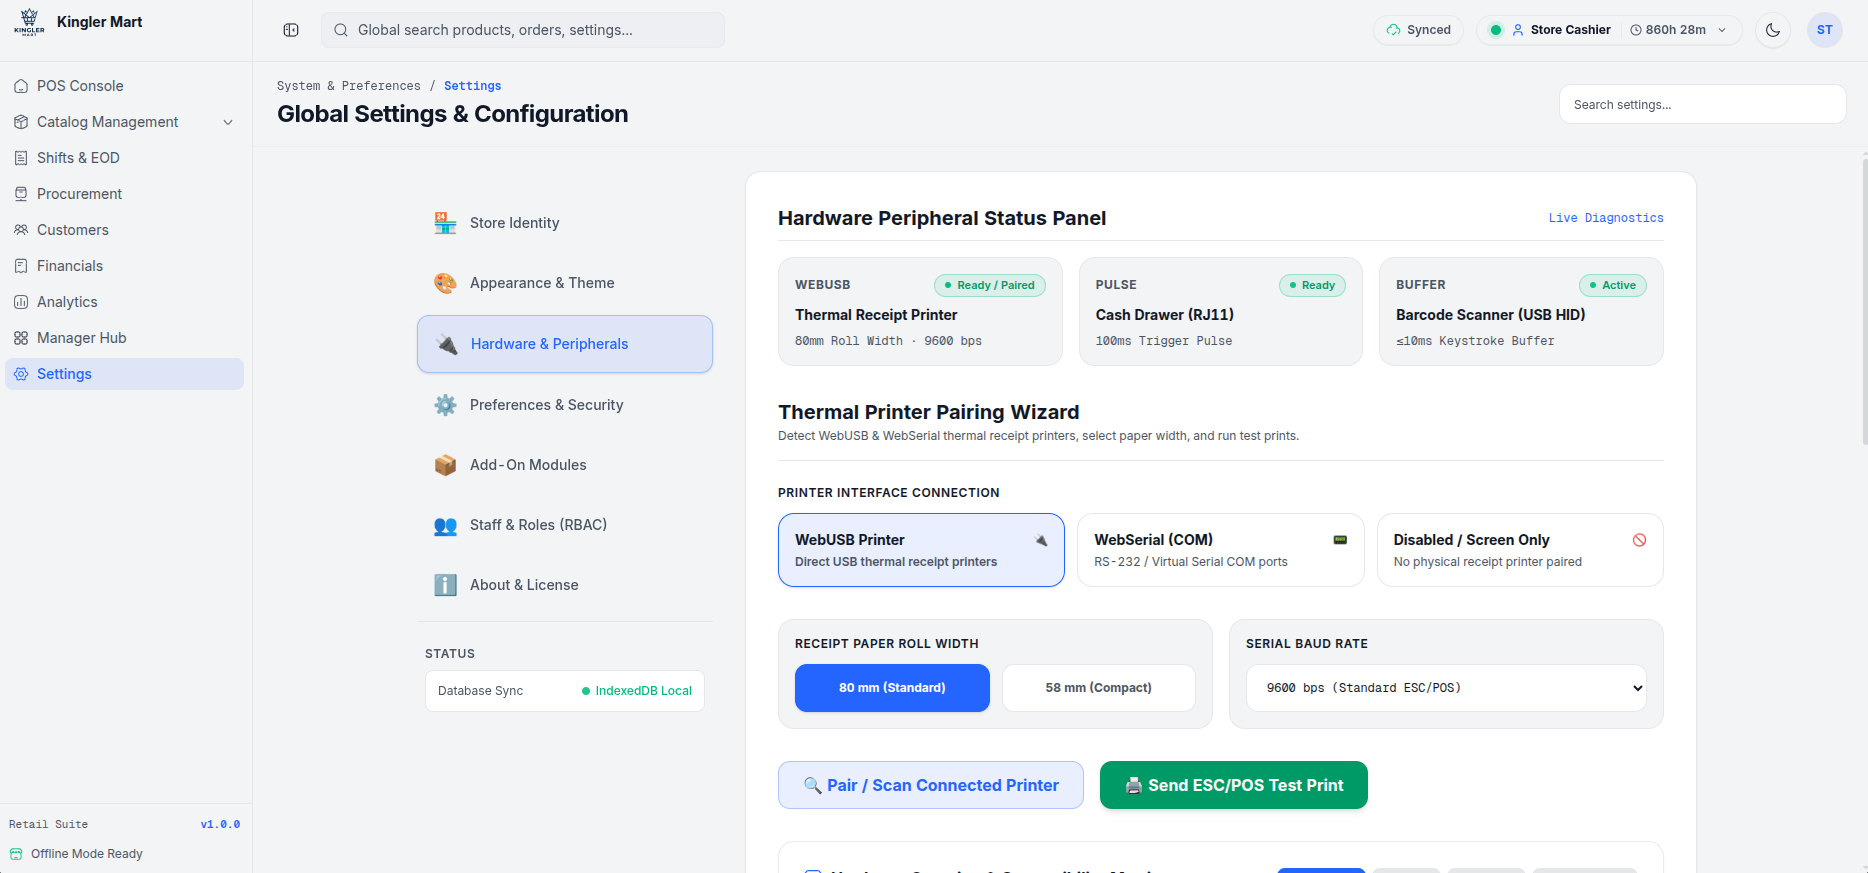Click the Offline Mode Ready indicator
The width and height of the screenshot is (1868, 873).
coord(76,854)
